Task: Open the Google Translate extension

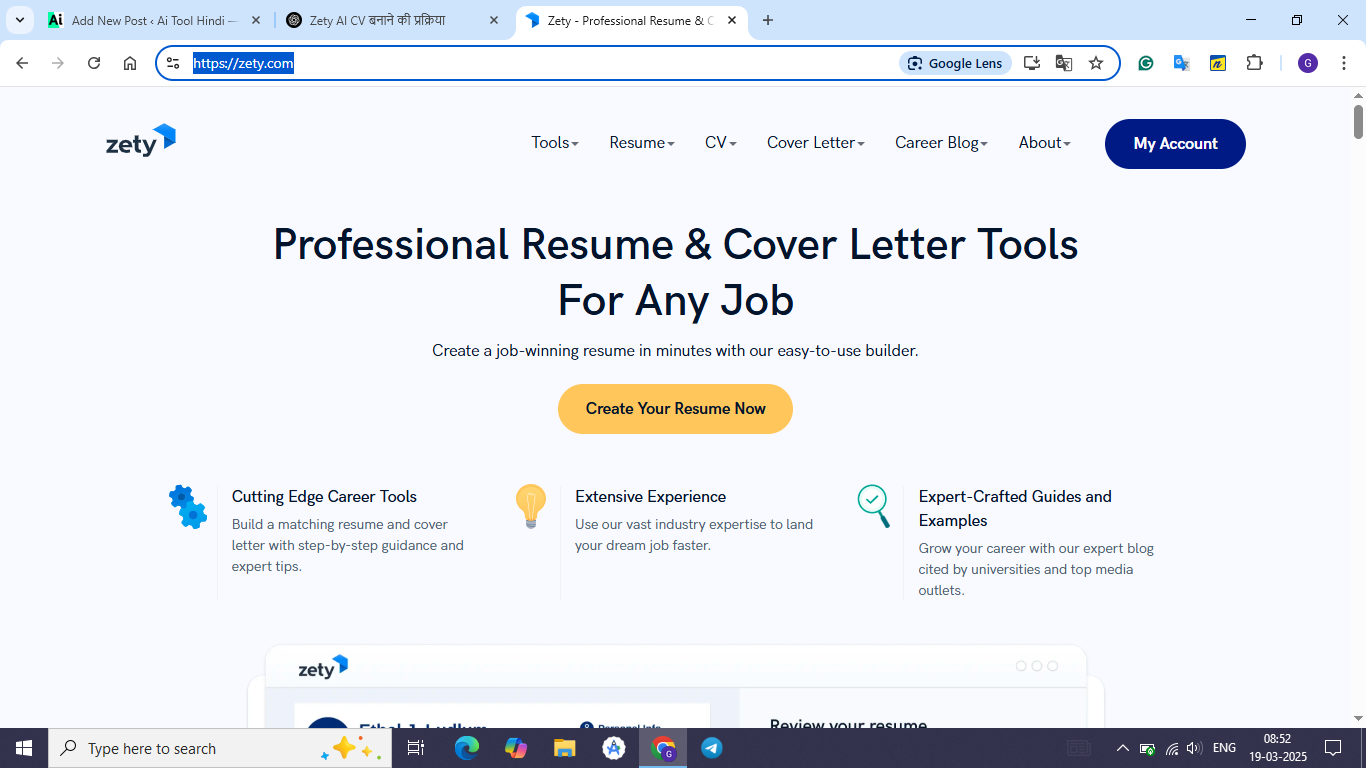Action: click(x=1181, y=63)
